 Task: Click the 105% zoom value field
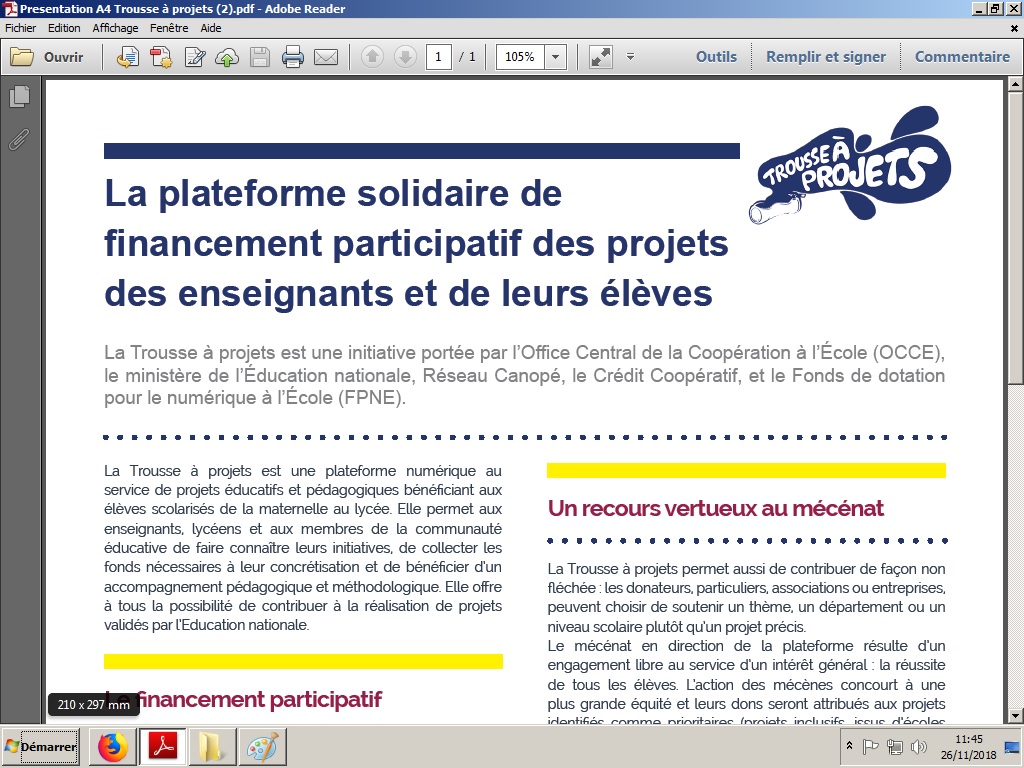pyautogui.click(x=520, y=57)
